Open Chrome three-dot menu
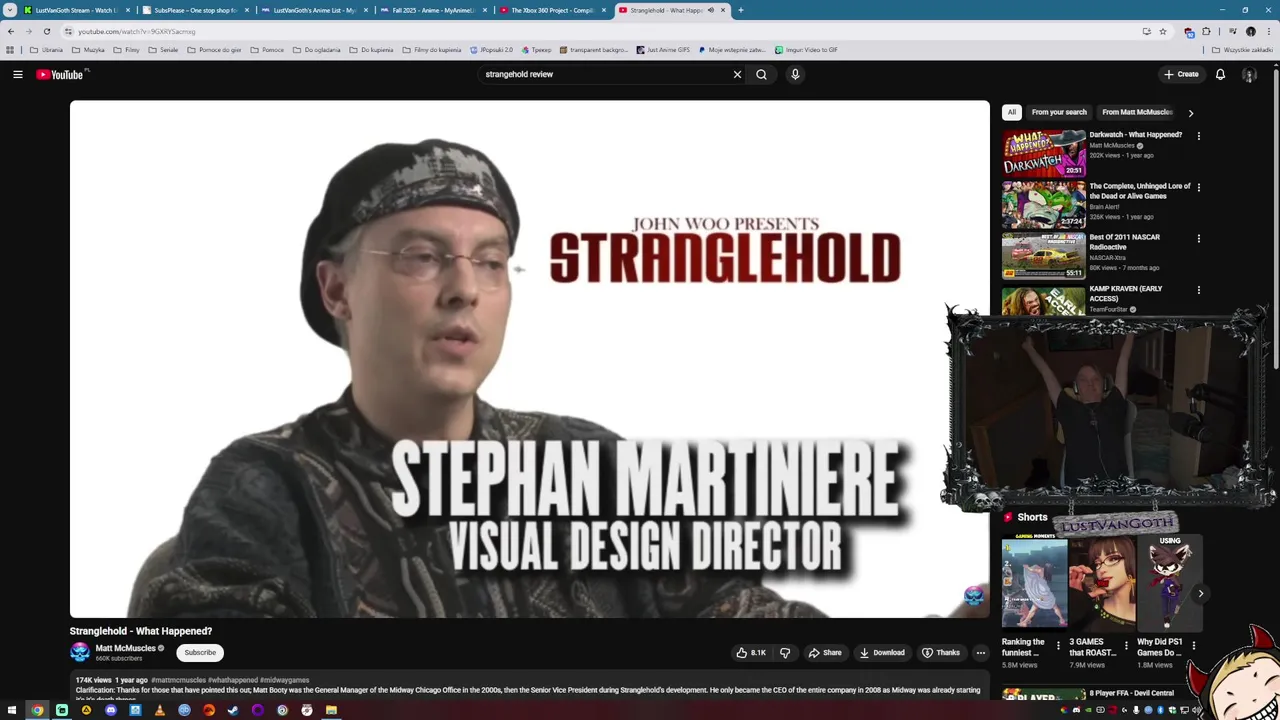The height and width of the screenshot is (720, 1280). (x=1269, y=31)
